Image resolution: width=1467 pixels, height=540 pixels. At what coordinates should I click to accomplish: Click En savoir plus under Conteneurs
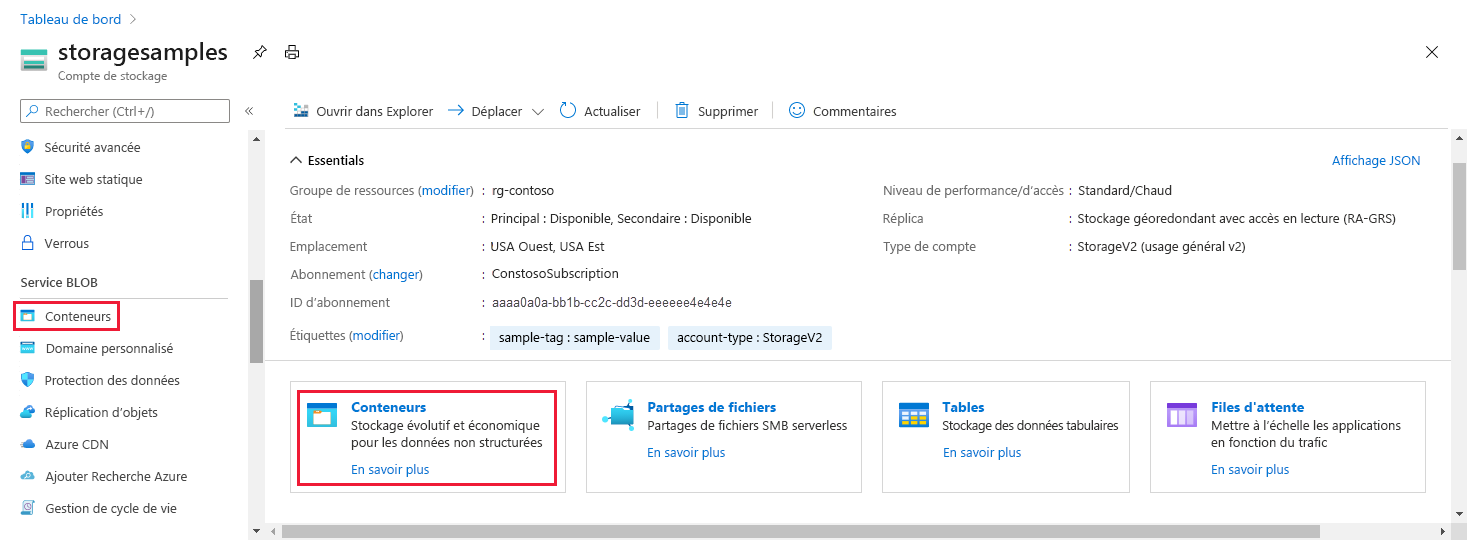(390, 469)
